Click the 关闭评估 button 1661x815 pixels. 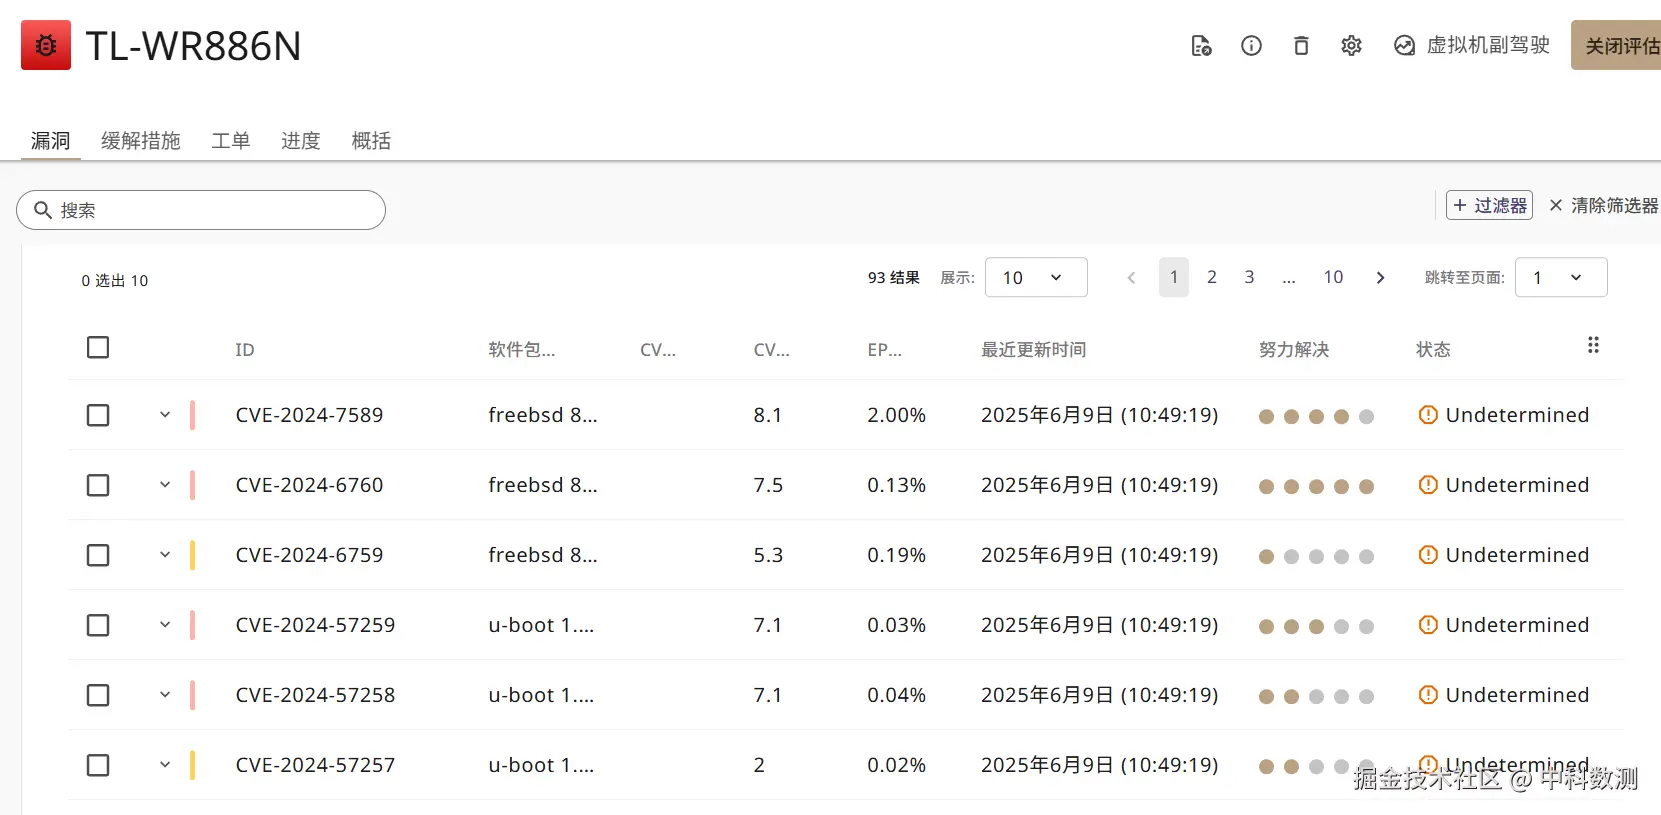click(x=1616, y=45)
